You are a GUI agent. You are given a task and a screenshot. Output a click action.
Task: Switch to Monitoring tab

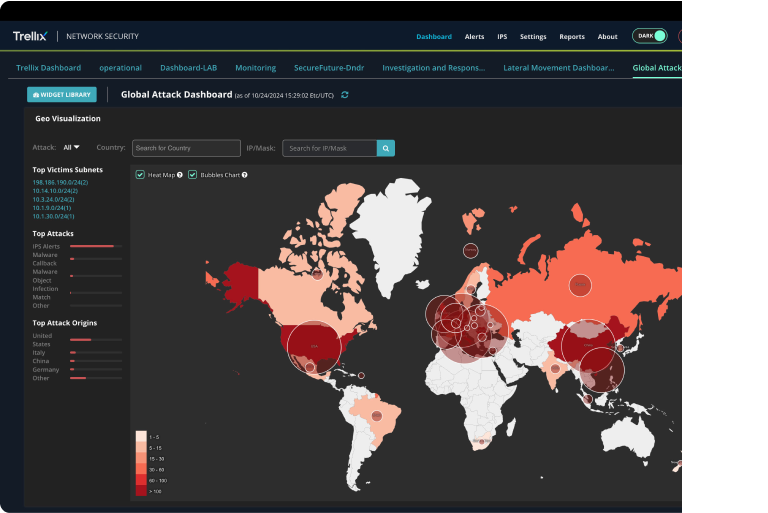[256, 68]
